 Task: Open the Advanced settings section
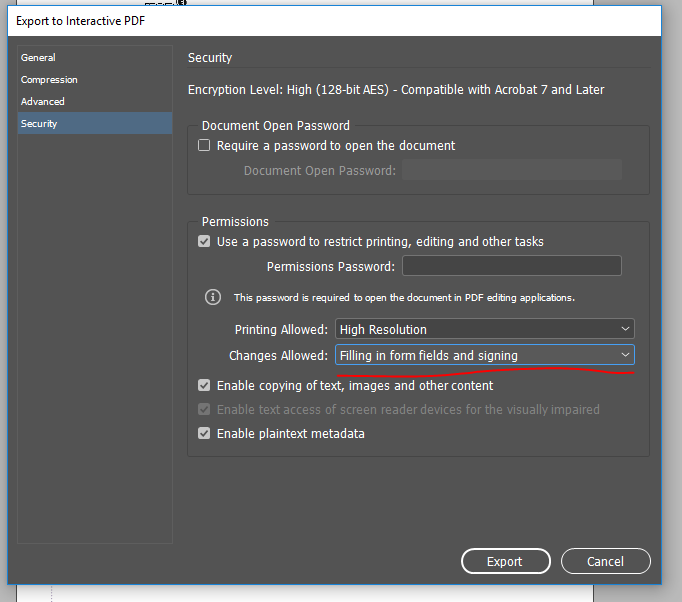coord(43,102)
